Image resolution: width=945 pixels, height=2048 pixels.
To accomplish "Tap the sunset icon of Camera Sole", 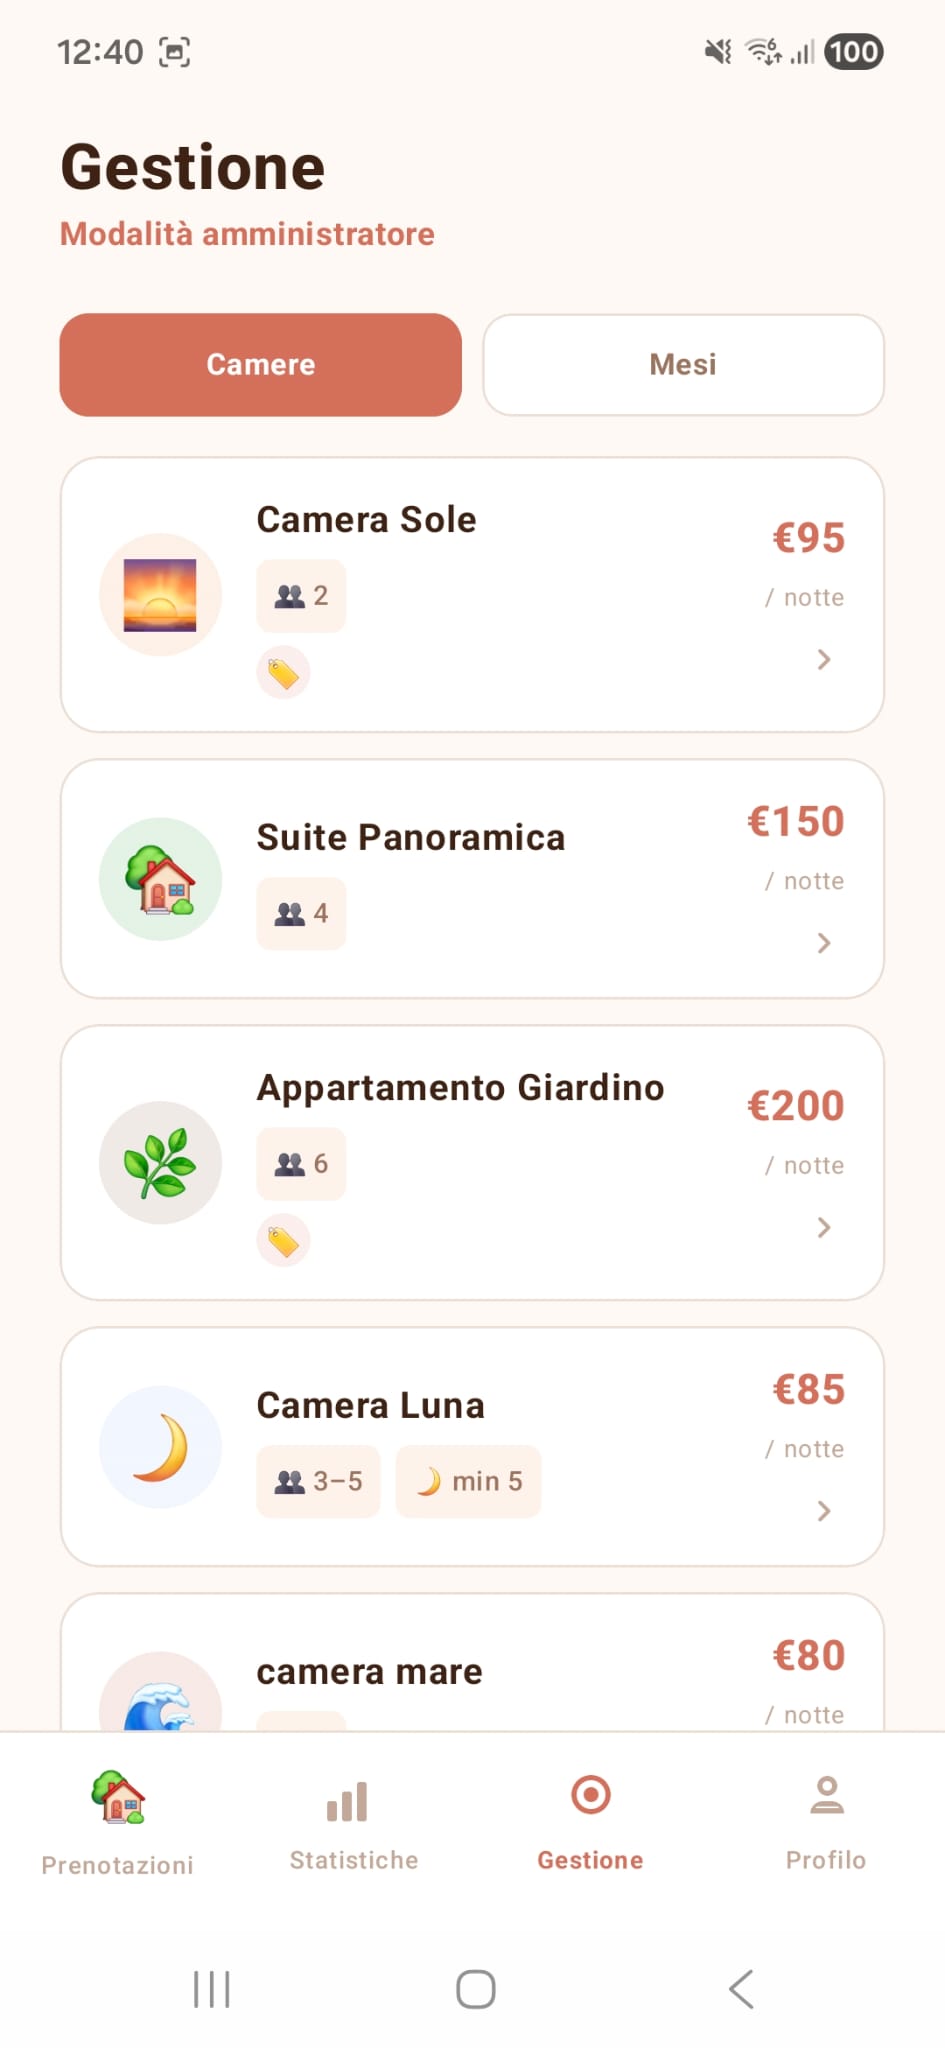I will tap(160, 595).
